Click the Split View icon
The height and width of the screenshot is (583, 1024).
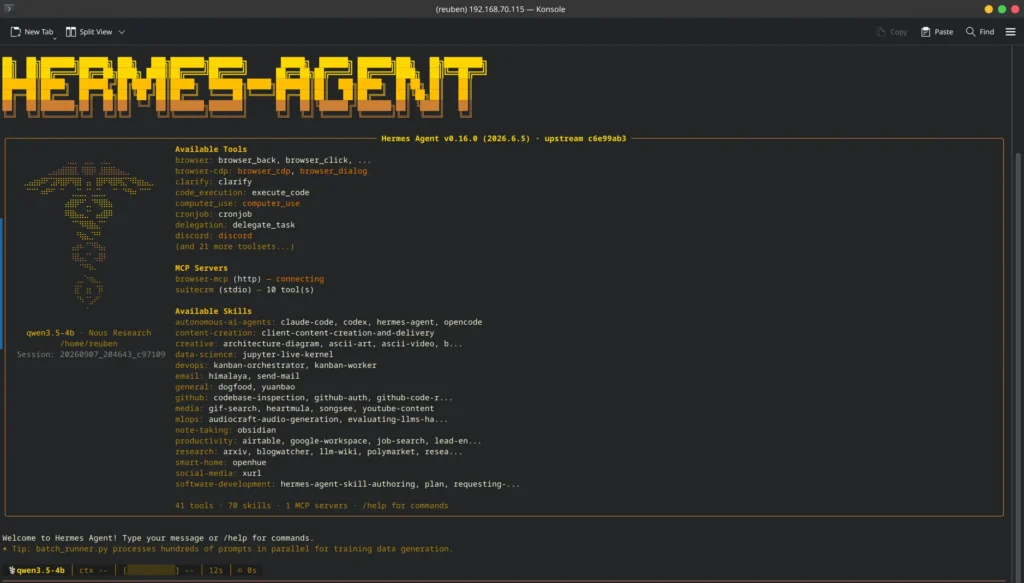click(71, 31)
